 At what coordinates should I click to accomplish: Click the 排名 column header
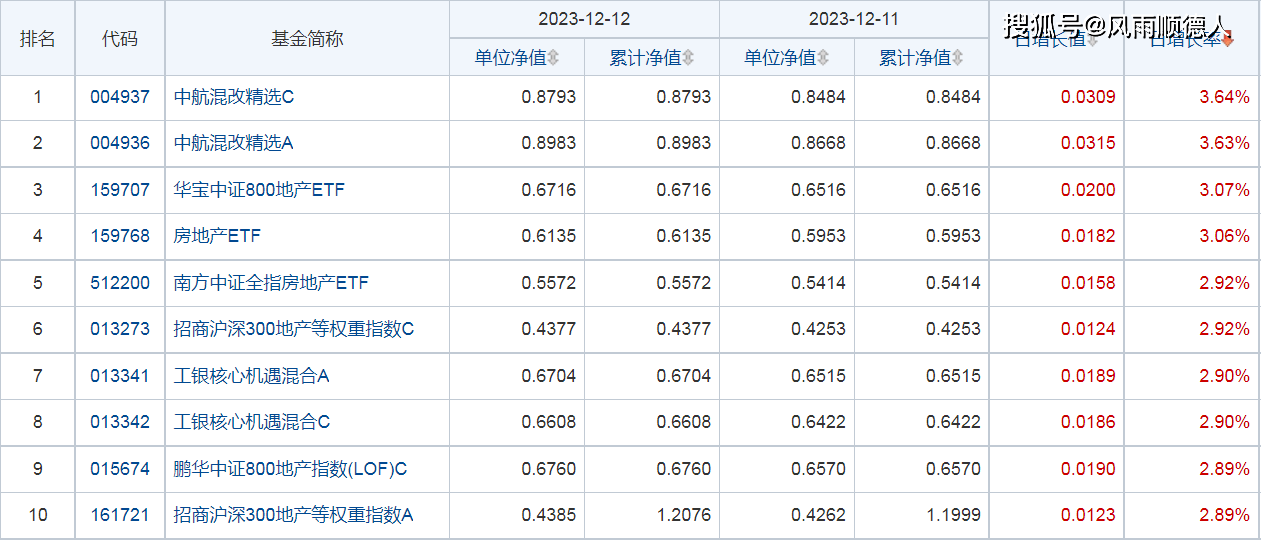coord(38,39)
